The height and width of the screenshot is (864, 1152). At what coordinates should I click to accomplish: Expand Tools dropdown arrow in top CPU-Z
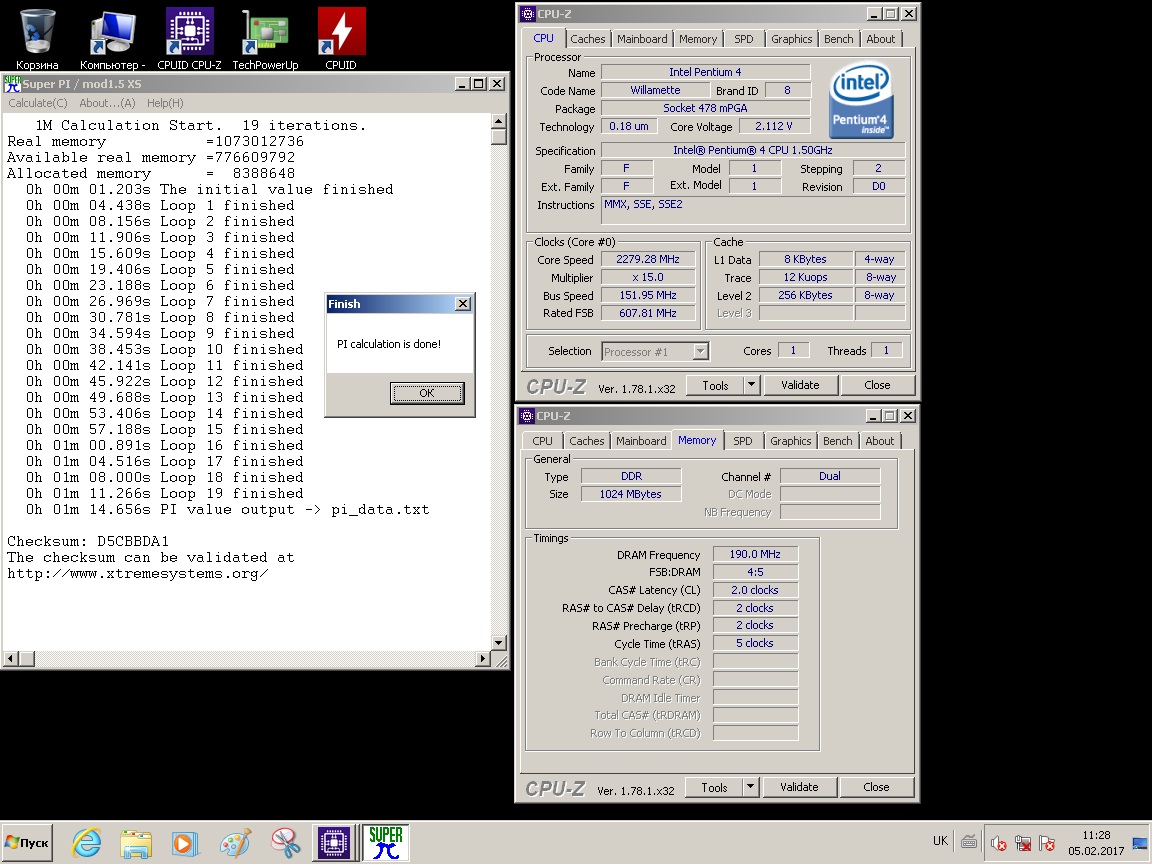[751, 385]
